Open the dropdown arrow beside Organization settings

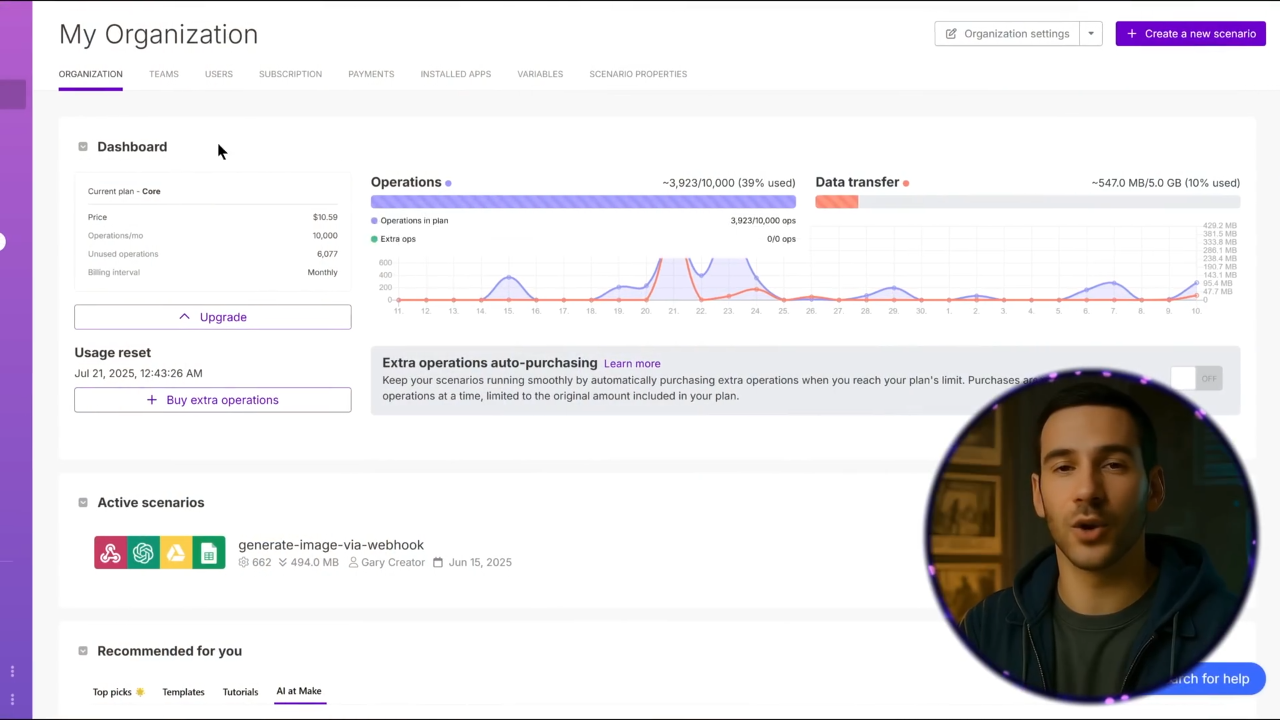(x=1091, y=34)
